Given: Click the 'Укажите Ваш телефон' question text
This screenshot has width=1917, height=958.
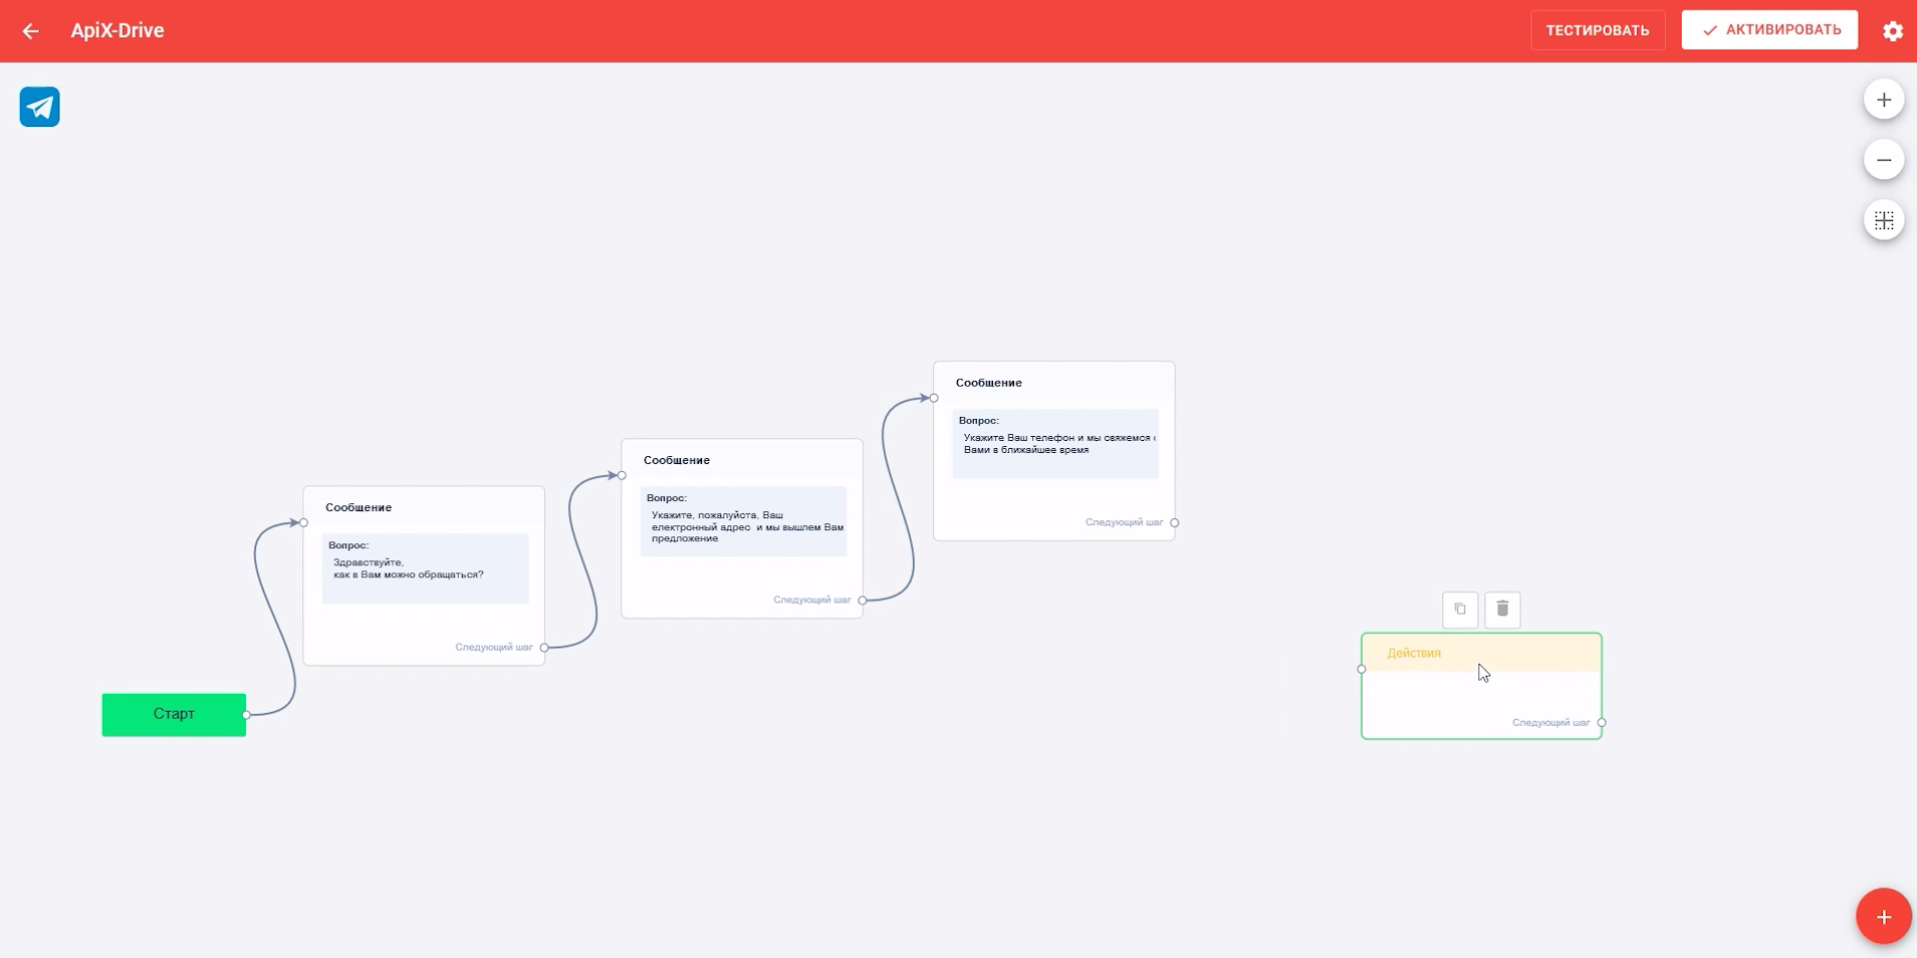Looking at the screenshot, I should (1059, 444).
